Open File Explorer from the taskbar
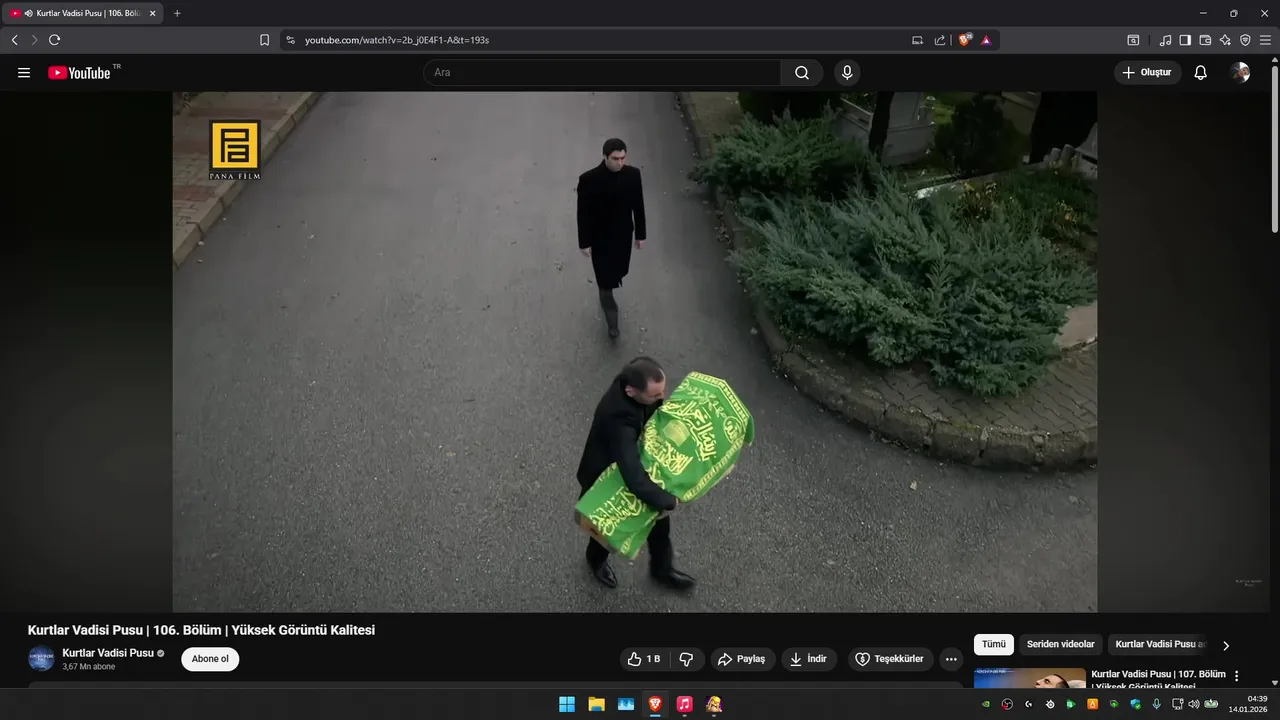 (x=596, y=704)
